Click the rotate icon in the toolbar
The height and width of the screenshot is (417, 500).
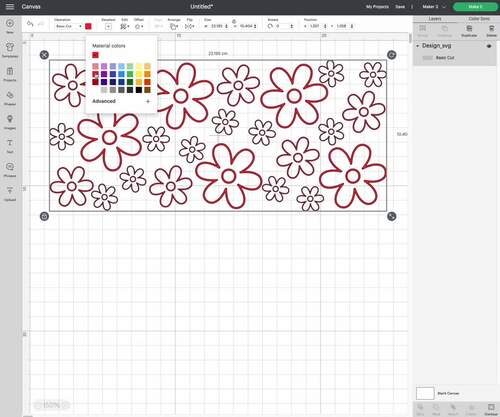click(x=270, y=26)
